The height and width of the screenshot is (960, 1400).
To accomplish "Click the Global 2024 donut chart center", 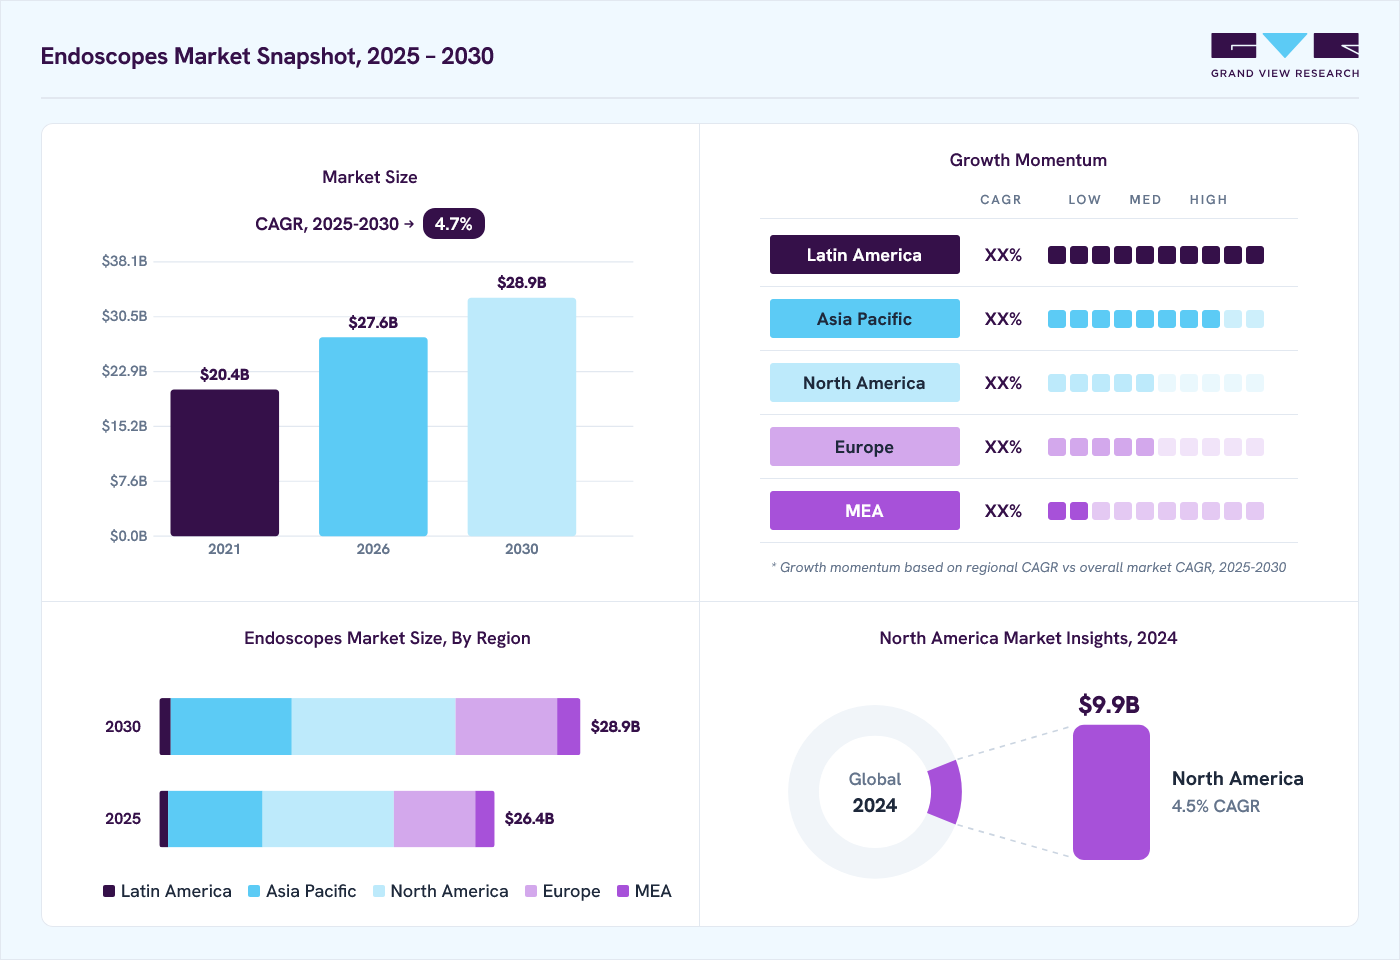I will (875, 792).
